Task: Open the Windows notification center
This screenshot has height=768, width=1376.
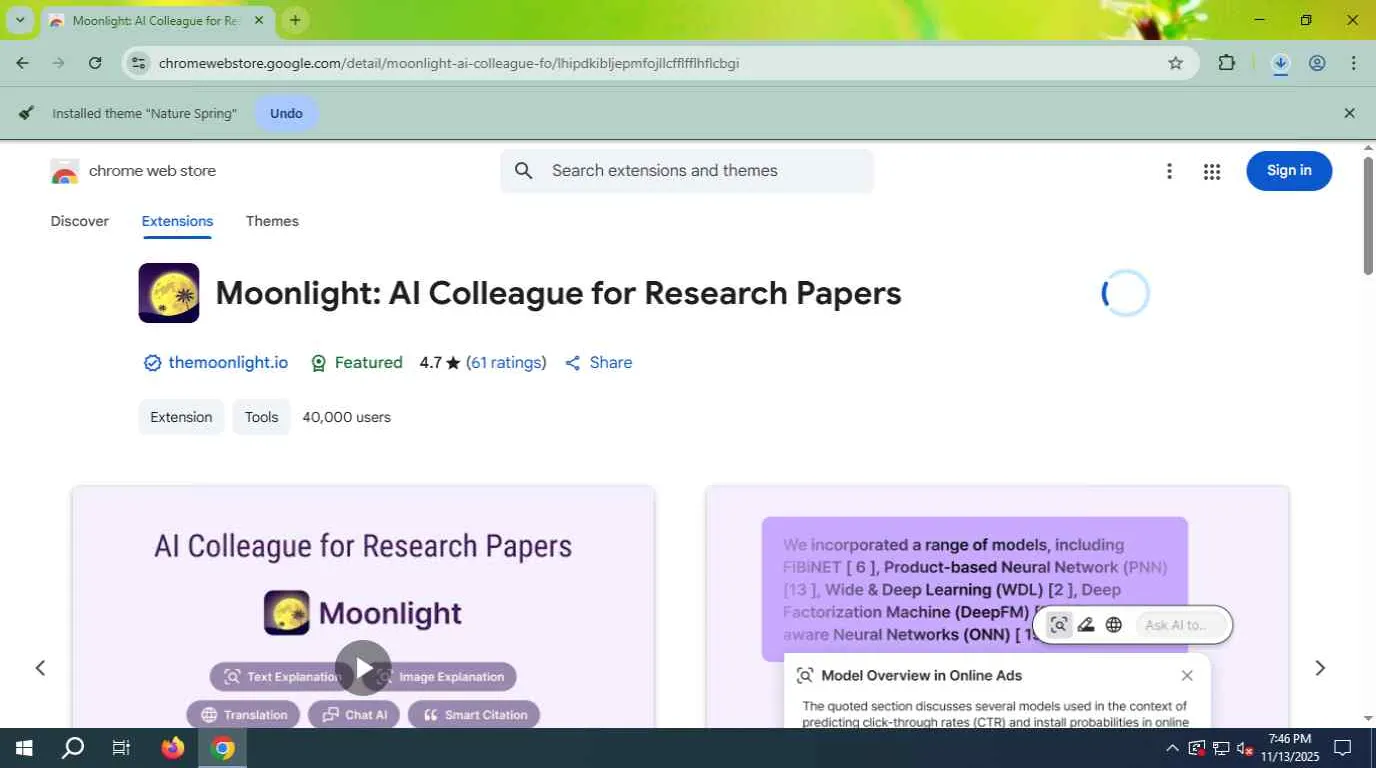Action: [1343, 748]
